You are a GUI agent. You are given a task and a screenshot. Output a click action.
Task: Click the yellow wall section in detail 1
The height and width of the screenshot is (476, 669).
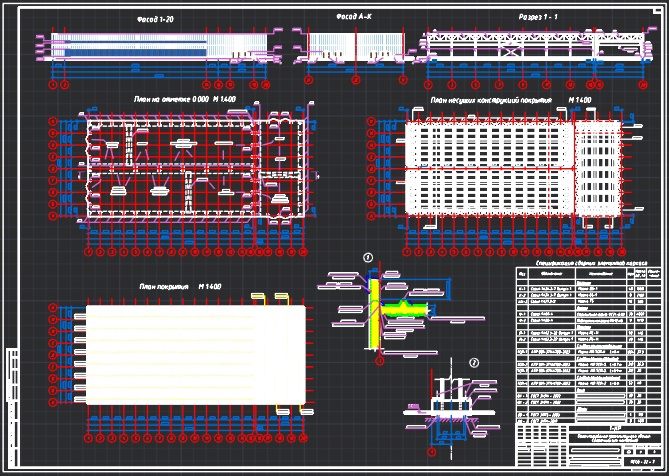coord(375,314)
